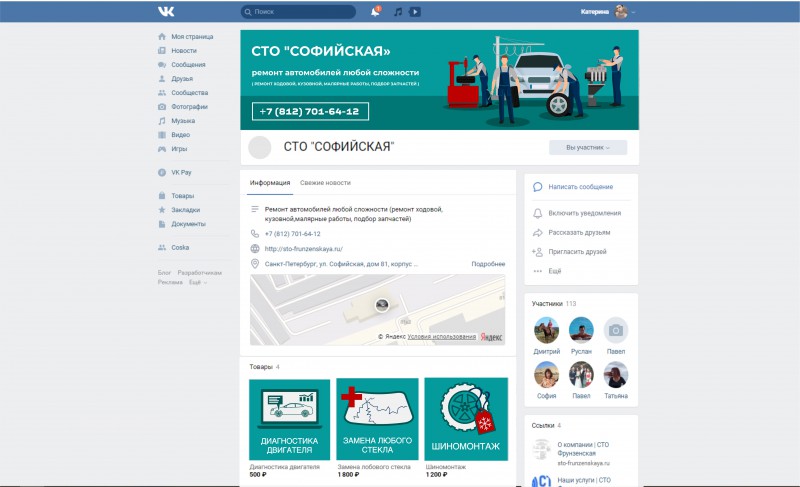
Task: Open Друзья in sidebar
Action: tap(182, 79)
